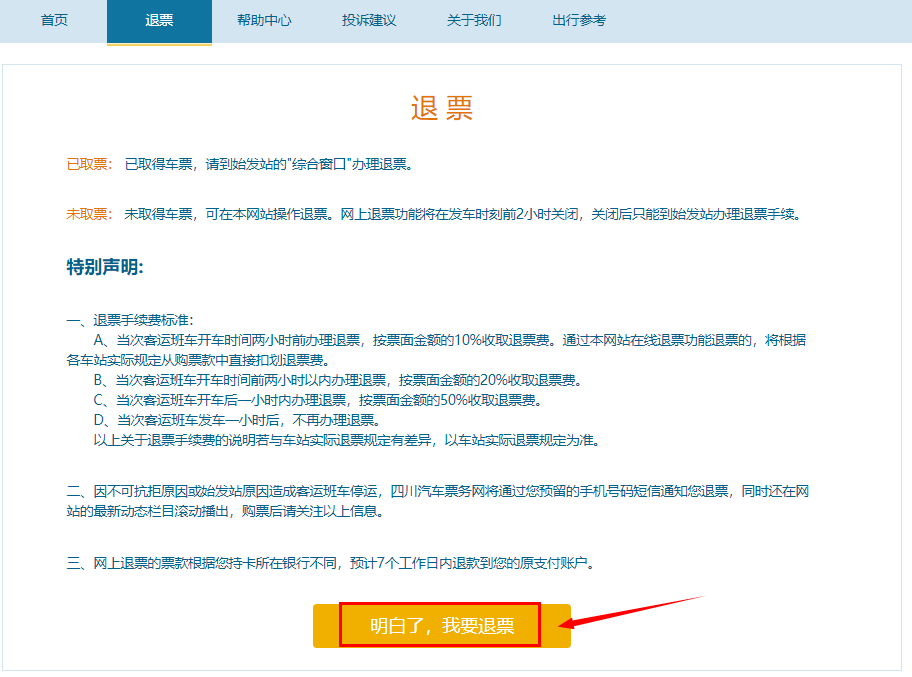Click the orange 退票 page title
Image resolution: width=912 pixels, height=677 pixels.
(x=442, y=109)
